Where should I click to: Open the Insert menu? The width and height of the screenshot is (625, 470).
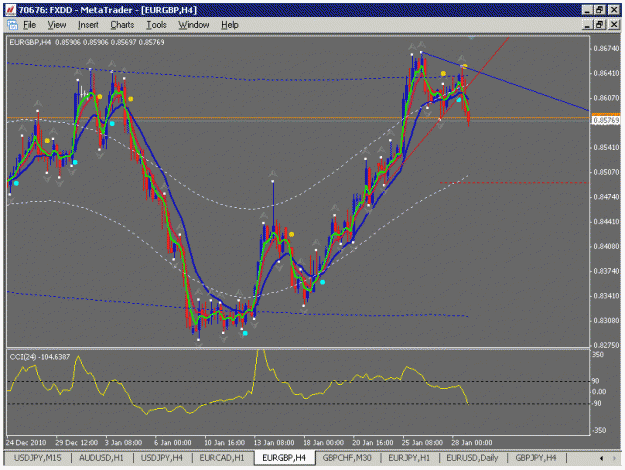pos(88,25)
